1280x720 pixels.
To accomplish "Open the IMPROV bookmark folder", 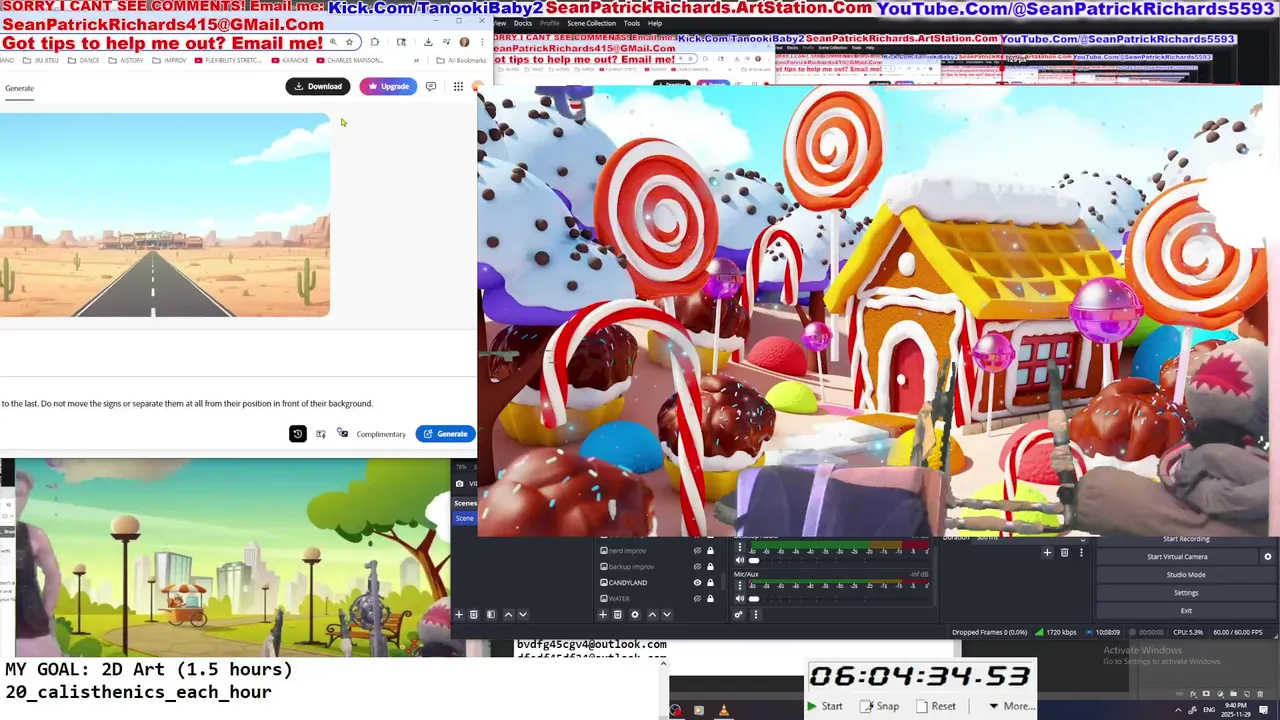I will (171, 60).
